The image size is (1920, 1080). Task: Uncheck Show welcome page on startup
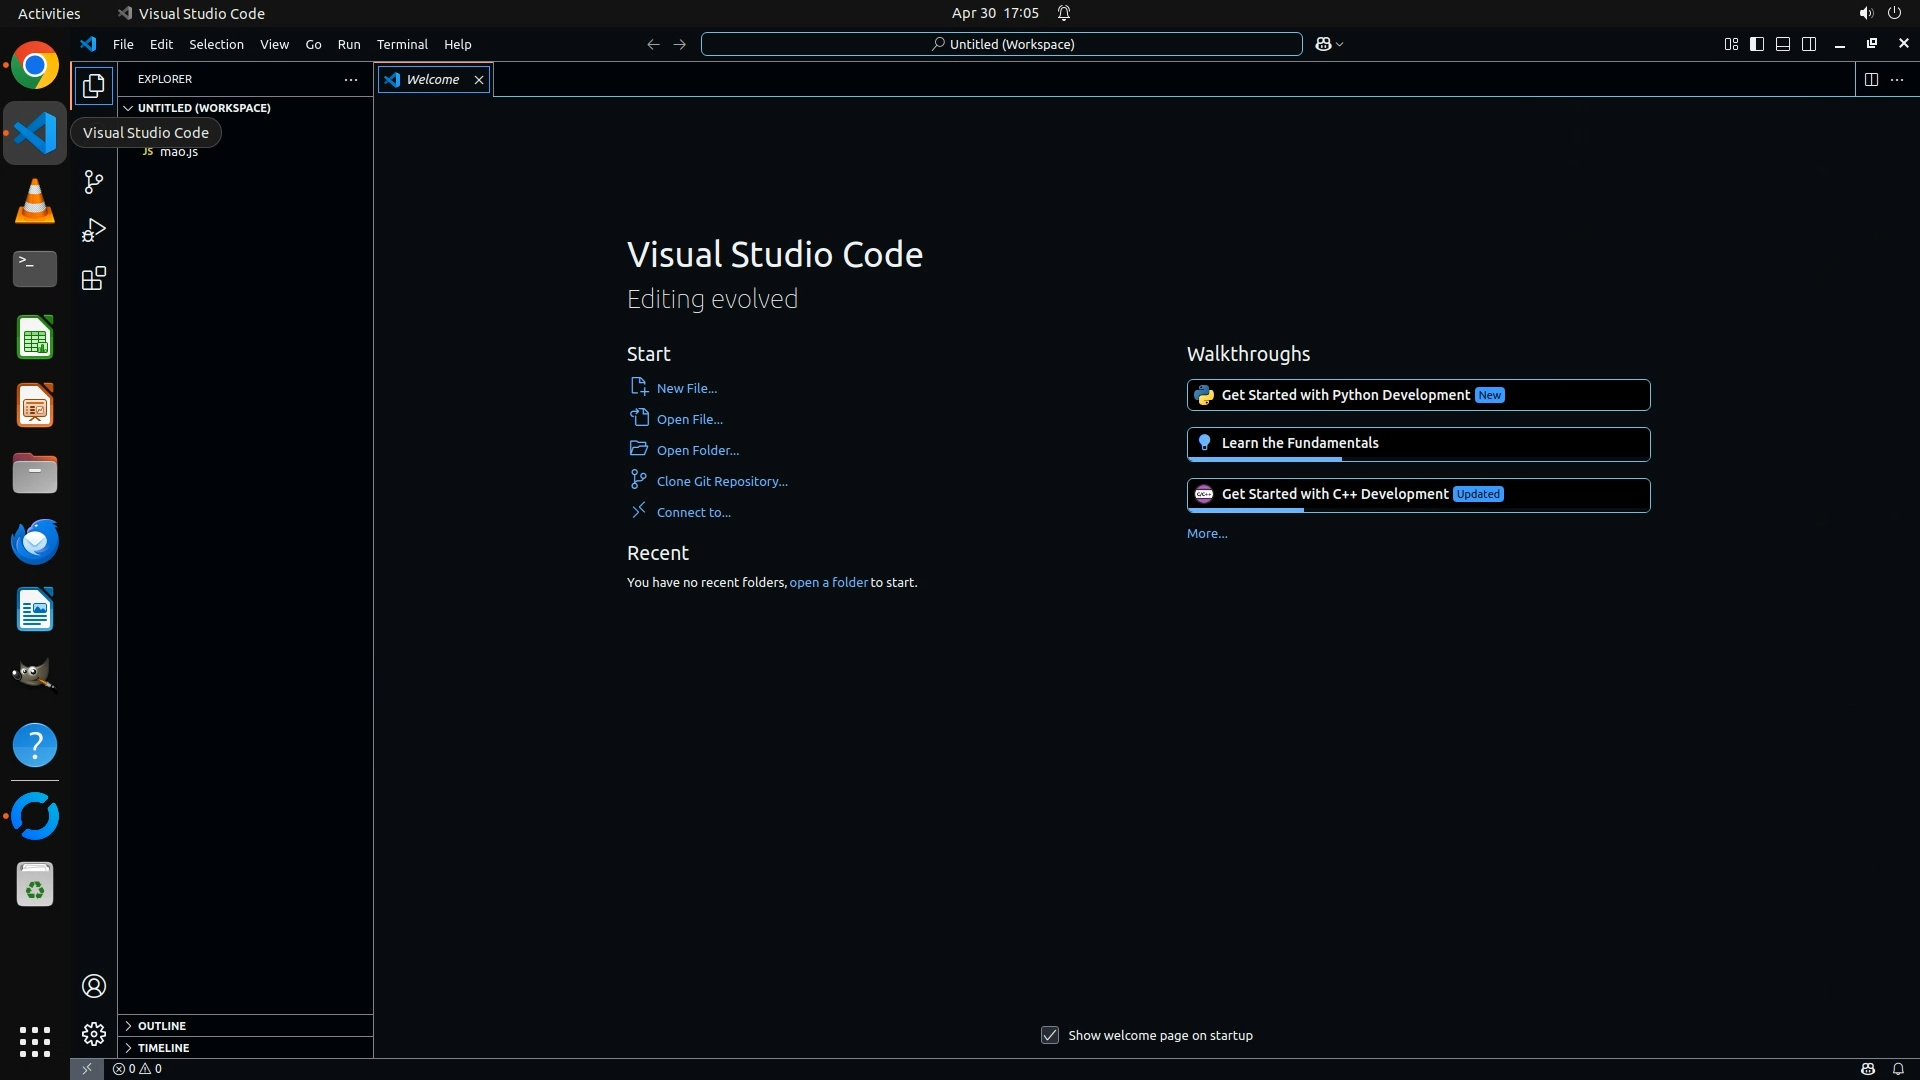1049,1035
